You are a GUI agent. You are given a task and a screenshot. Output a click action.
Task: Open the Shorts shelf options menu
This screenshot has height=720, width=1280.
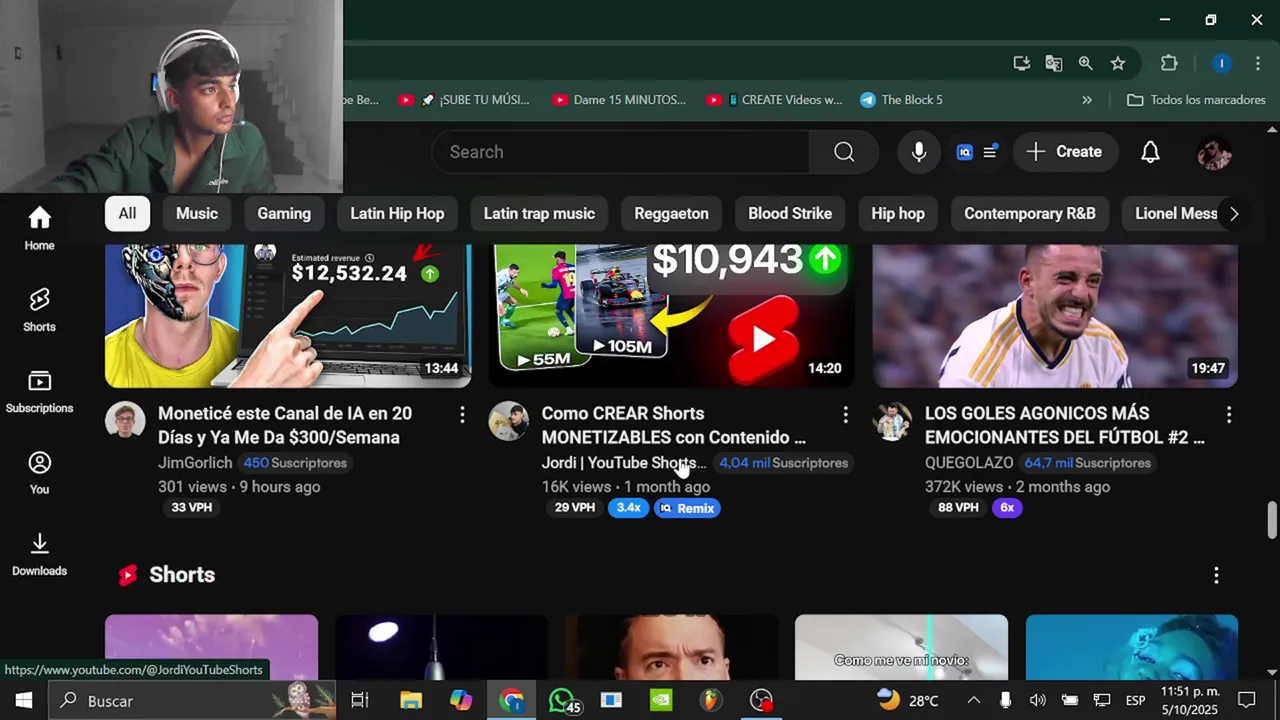point(1216,575)
